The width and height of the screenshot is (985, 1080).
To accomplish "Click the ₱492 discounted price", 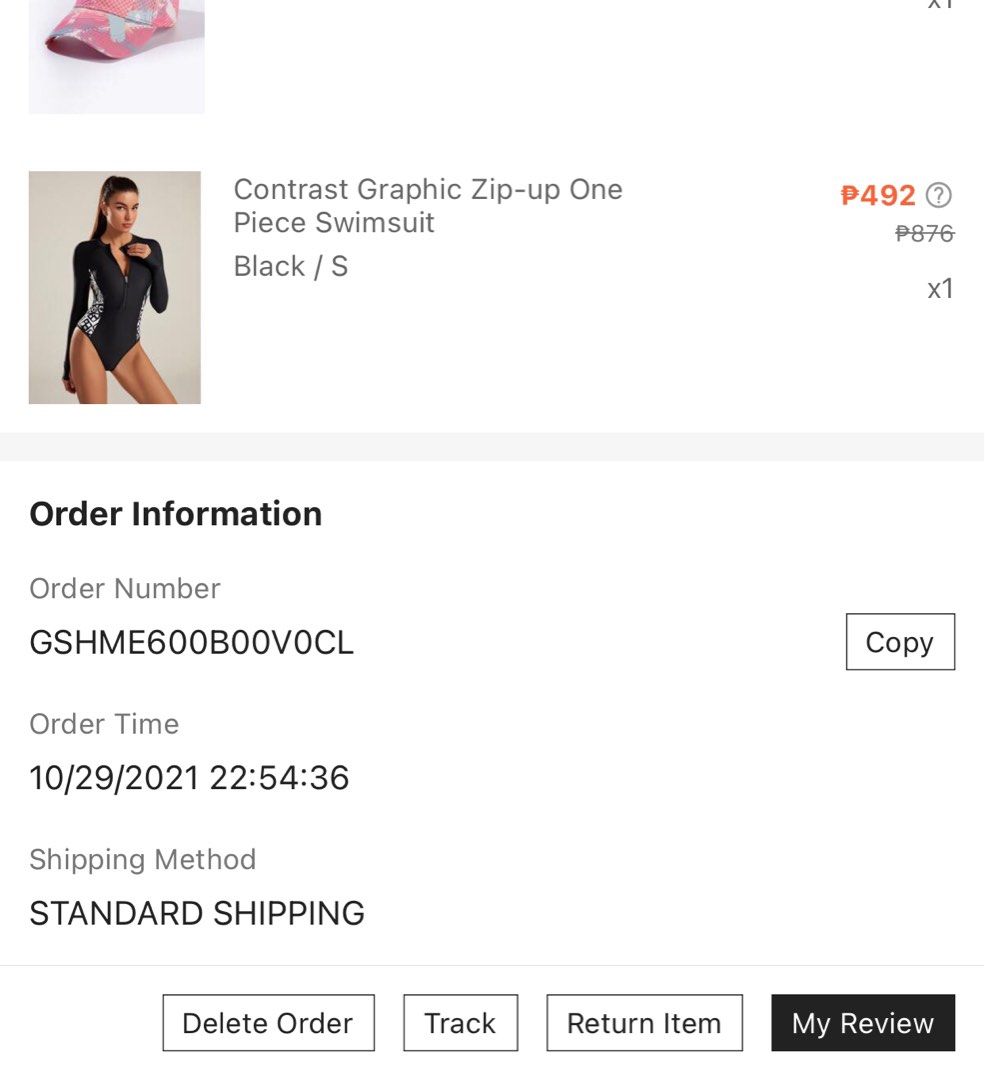I will tap(878, 195).
